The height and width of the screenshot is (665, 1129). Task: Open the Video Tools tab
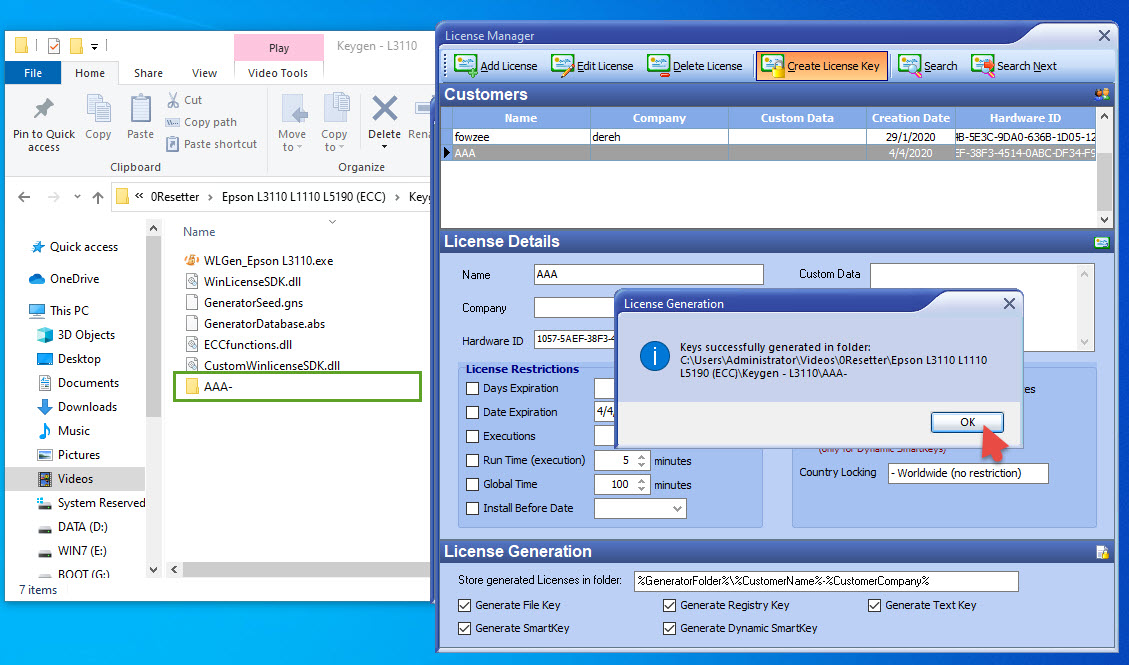(278, 73)
